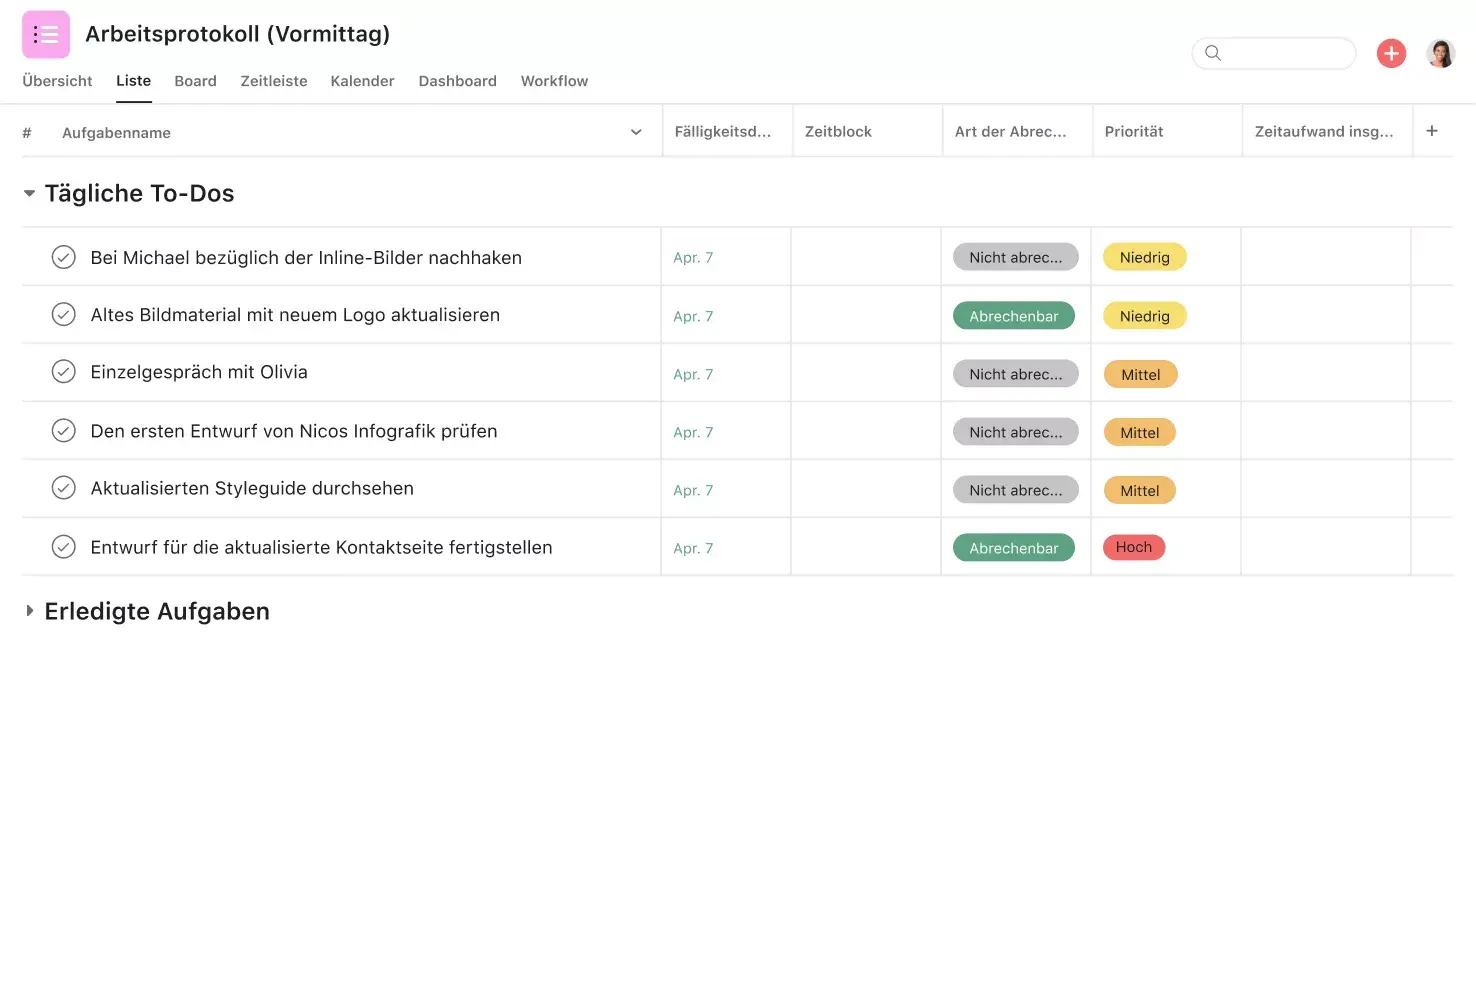The image size is (1476, 984).
Task: Click 'Nicht abrec...' tag for Einzelgespräch mit Olivia
Action: pos(1015,374)
